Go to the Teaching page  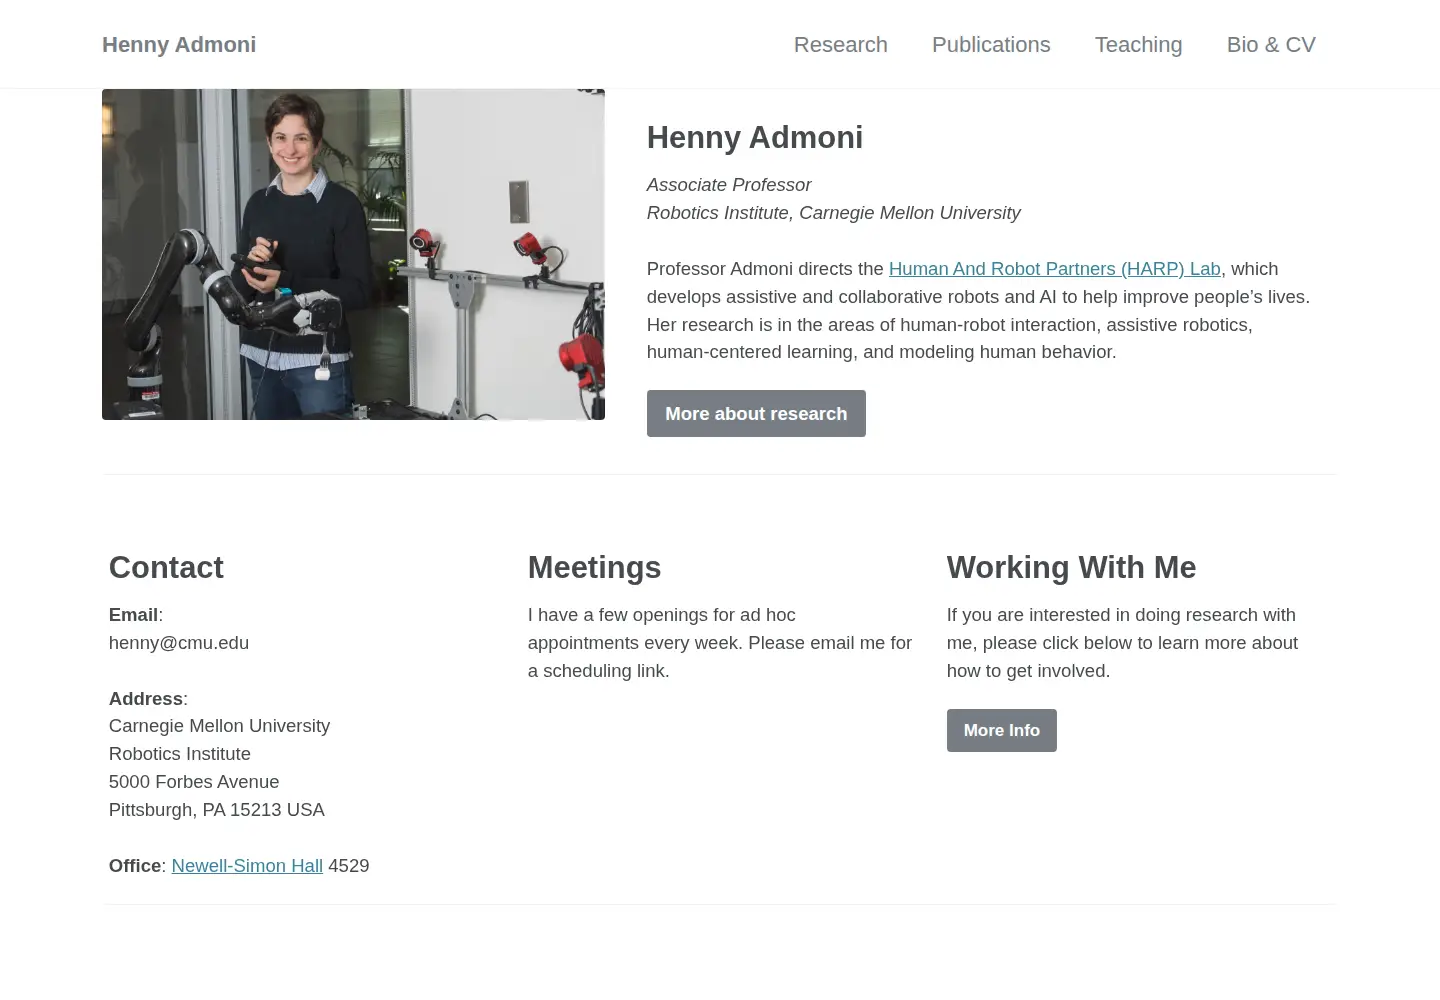pos(1138,45)
